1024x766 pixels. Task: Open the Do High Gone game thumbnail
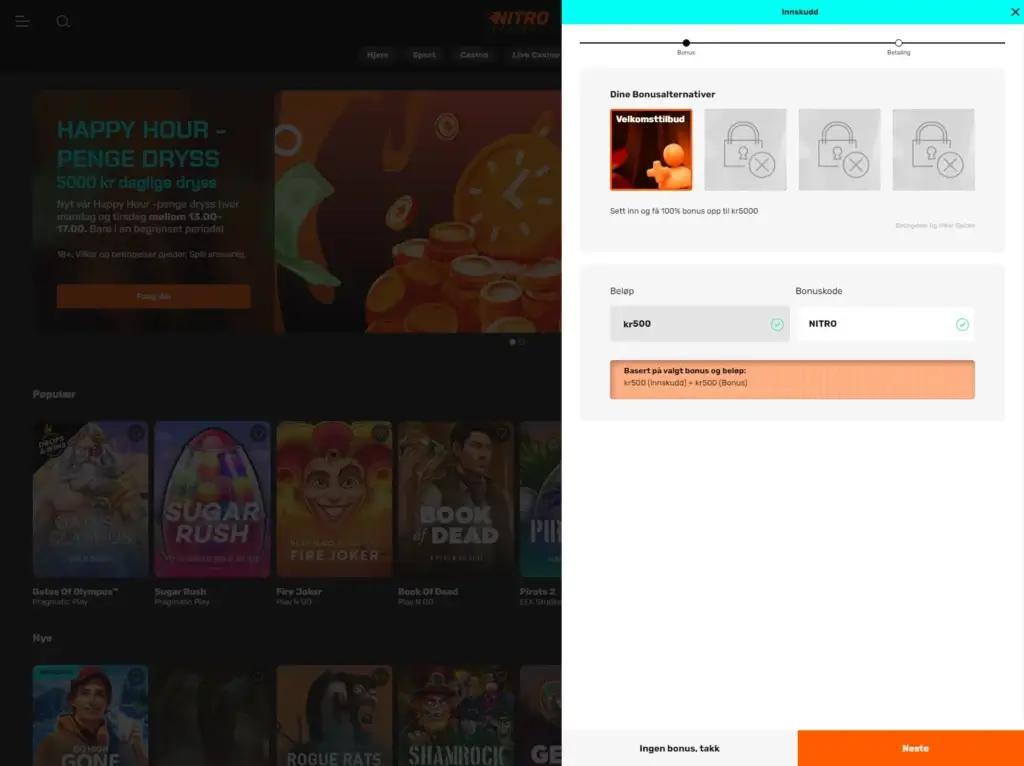click(90, 716)
